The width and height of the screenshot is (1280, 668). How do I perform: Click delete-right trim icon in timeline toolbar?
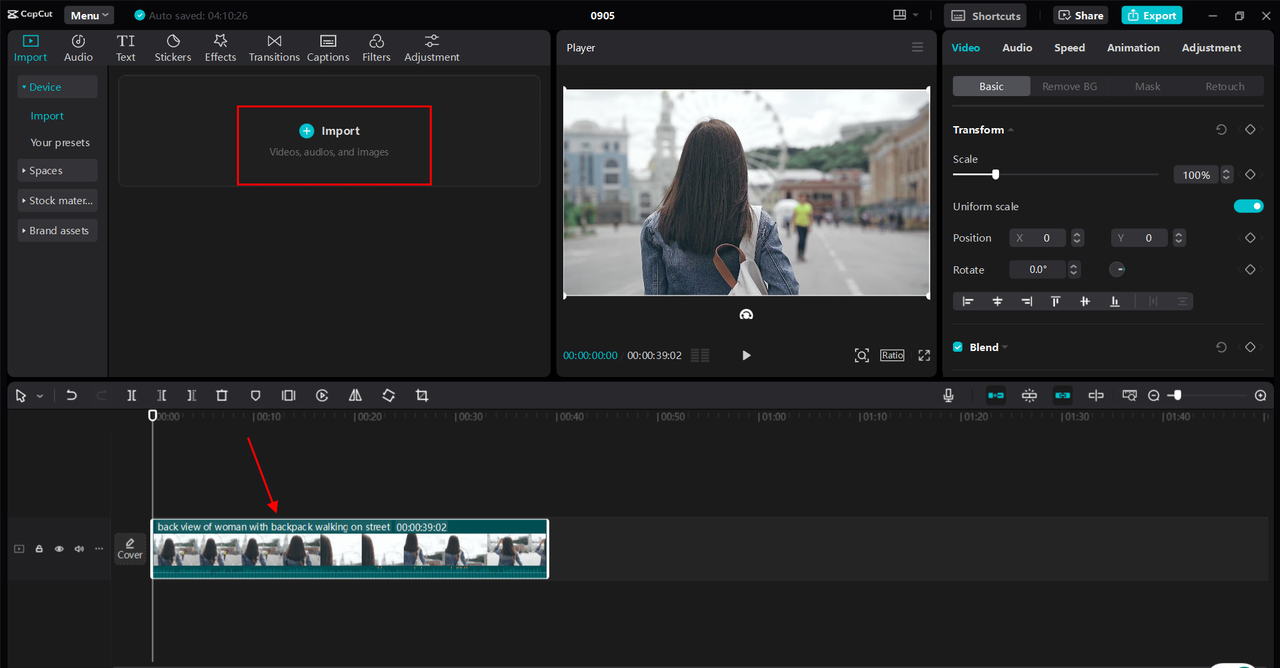[x=192, y=396]
